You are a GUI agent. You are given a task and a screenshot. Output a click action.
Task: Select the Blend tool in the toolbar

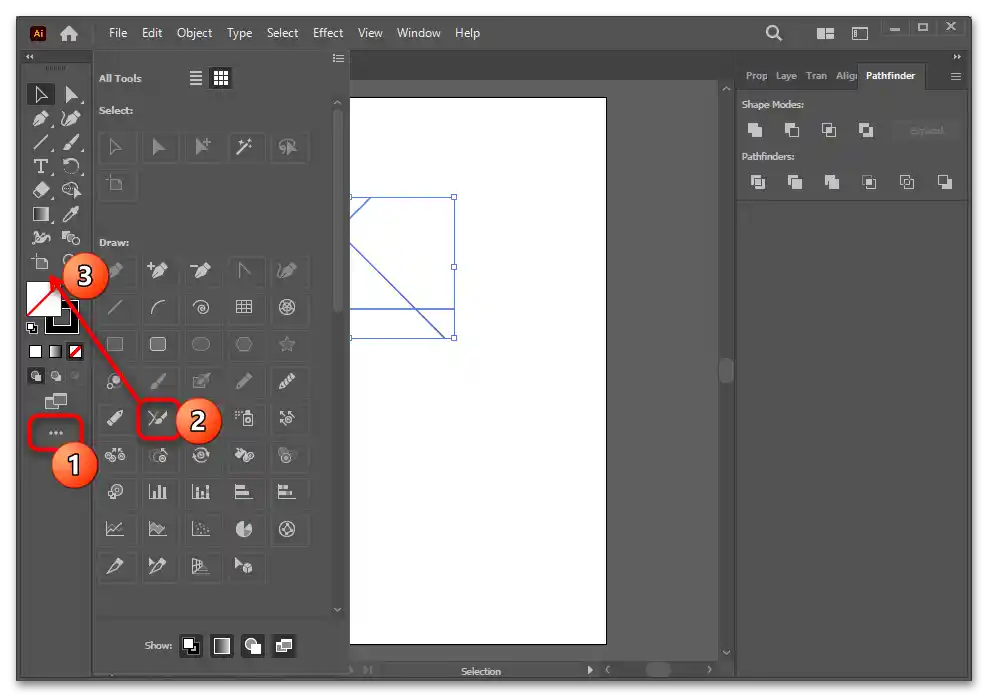click(x=71, y=238)
